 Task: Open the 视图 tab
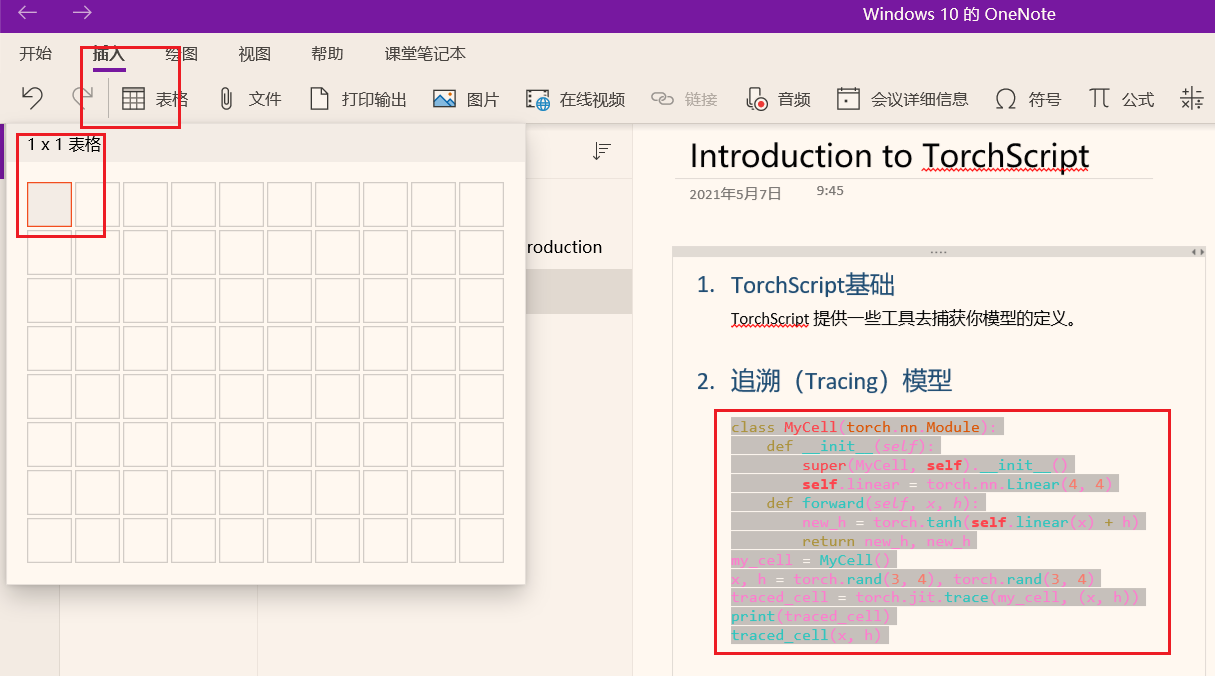coord(254,54)
